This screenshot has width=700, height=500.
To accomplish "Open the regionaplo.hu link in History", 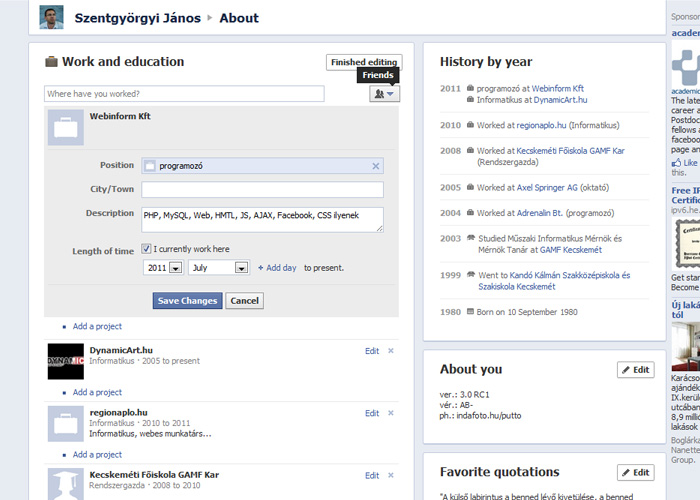I will tap(541, 125).
